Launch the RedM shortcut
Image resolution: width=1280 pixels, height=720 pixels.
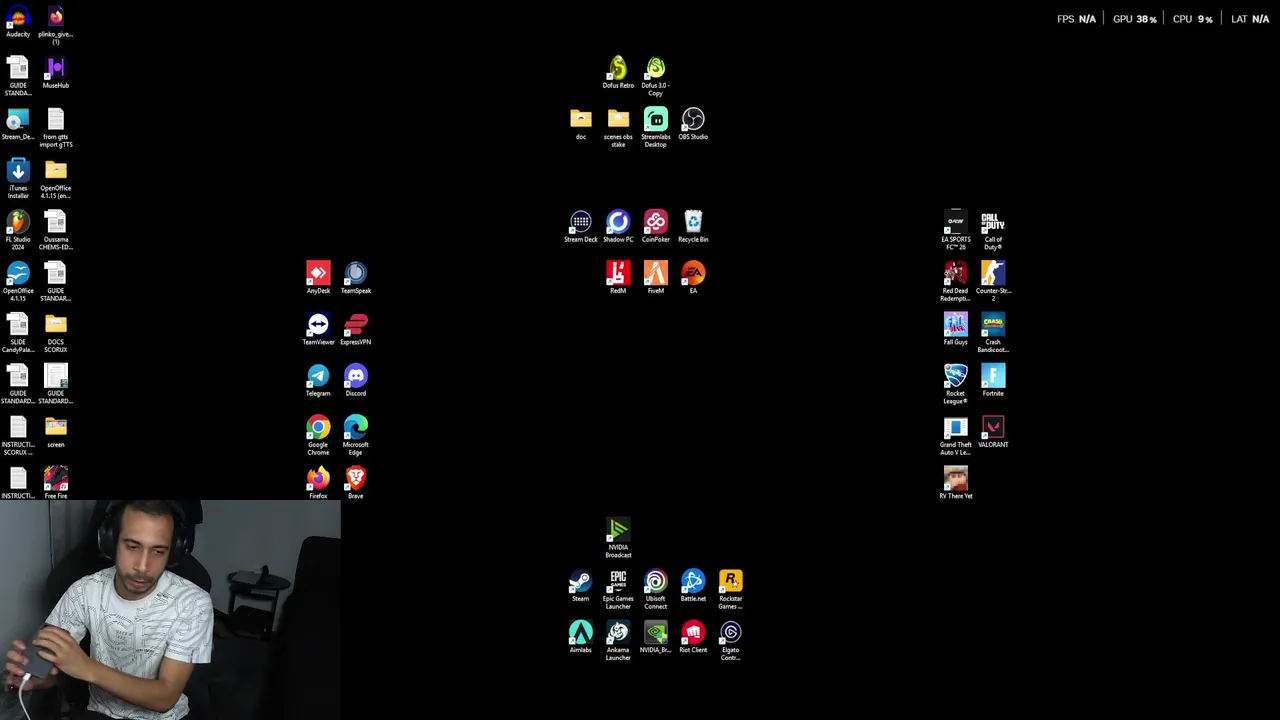click(x=618, y=275)
